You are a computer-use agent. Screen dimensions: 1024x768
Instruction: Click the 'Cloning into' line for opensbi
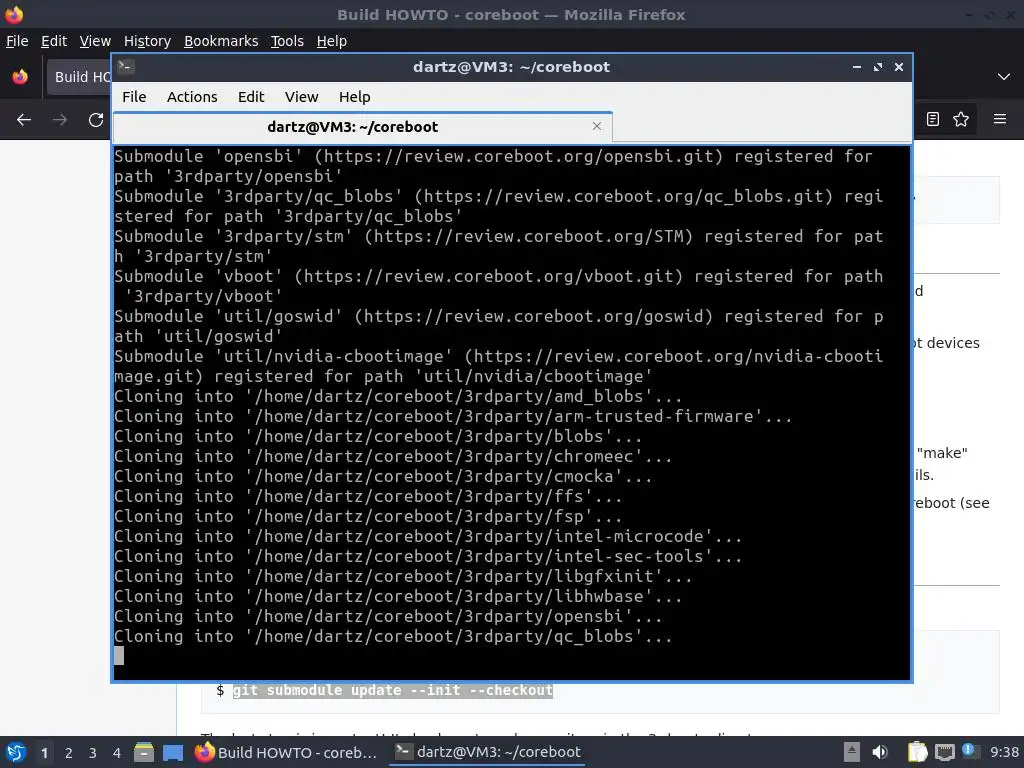tap(388, 616)
